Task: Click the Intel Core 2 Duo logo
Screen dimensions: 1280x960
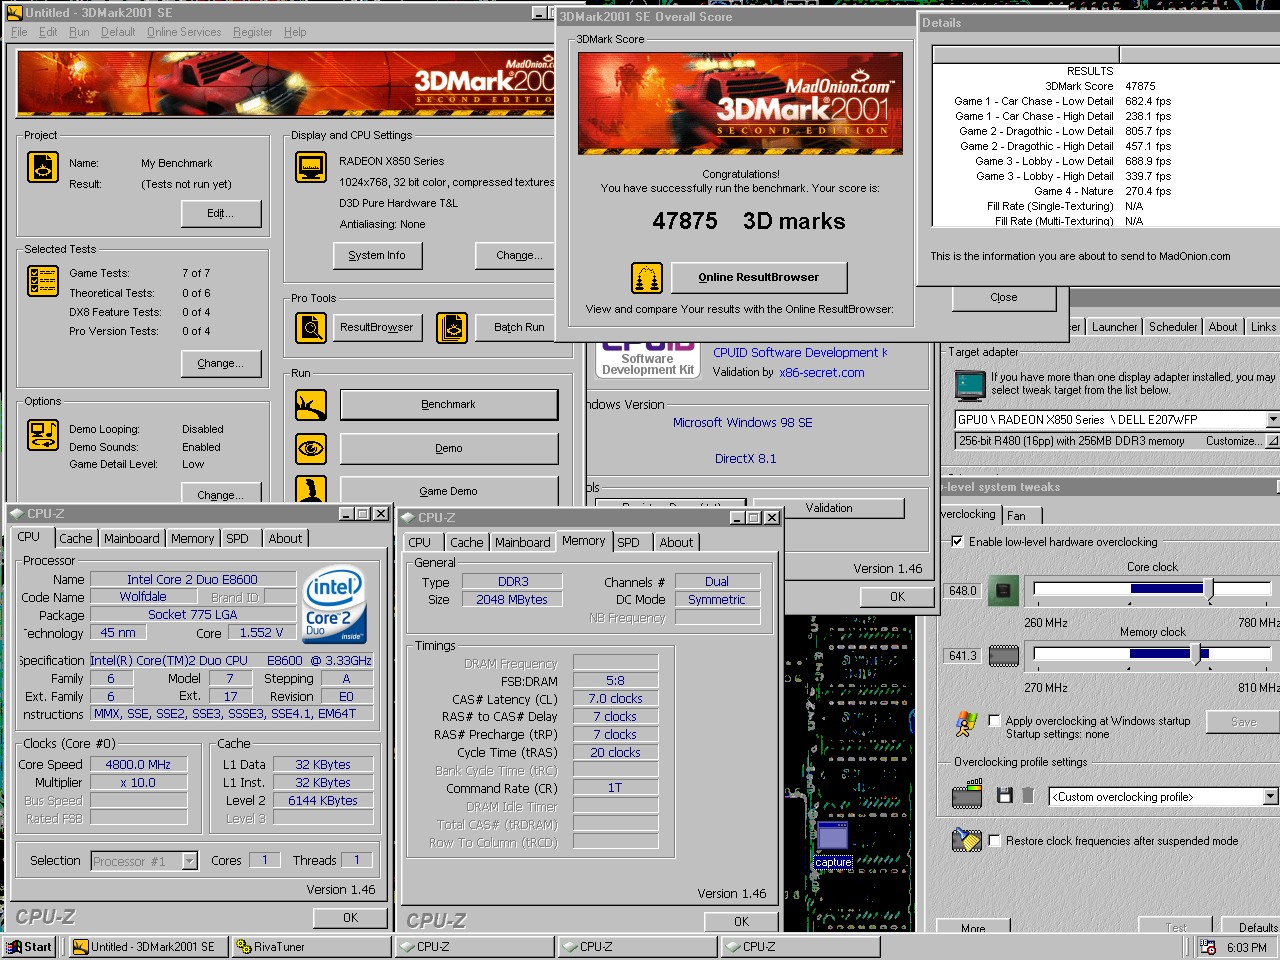Action: tap(336, 604)
